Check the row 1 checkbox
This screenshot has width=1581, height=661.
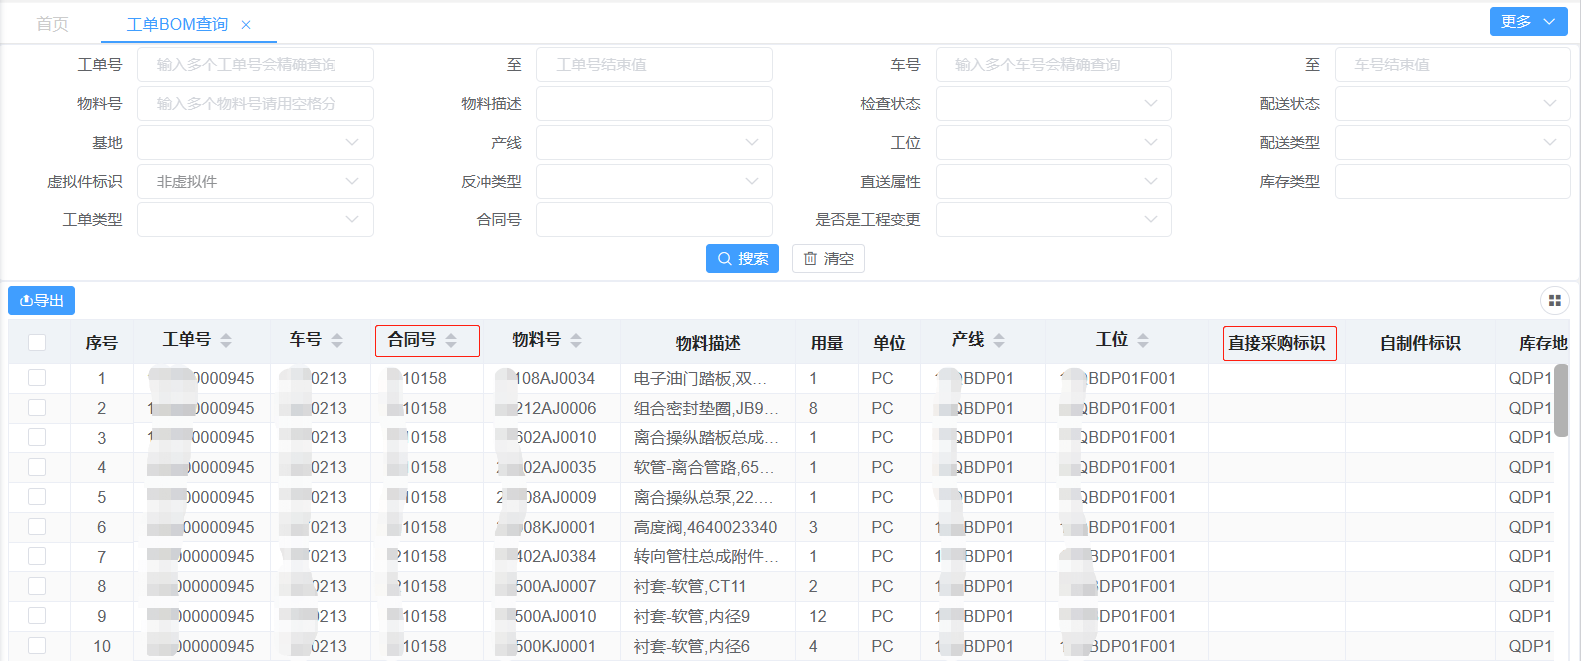tap(37, 378)
